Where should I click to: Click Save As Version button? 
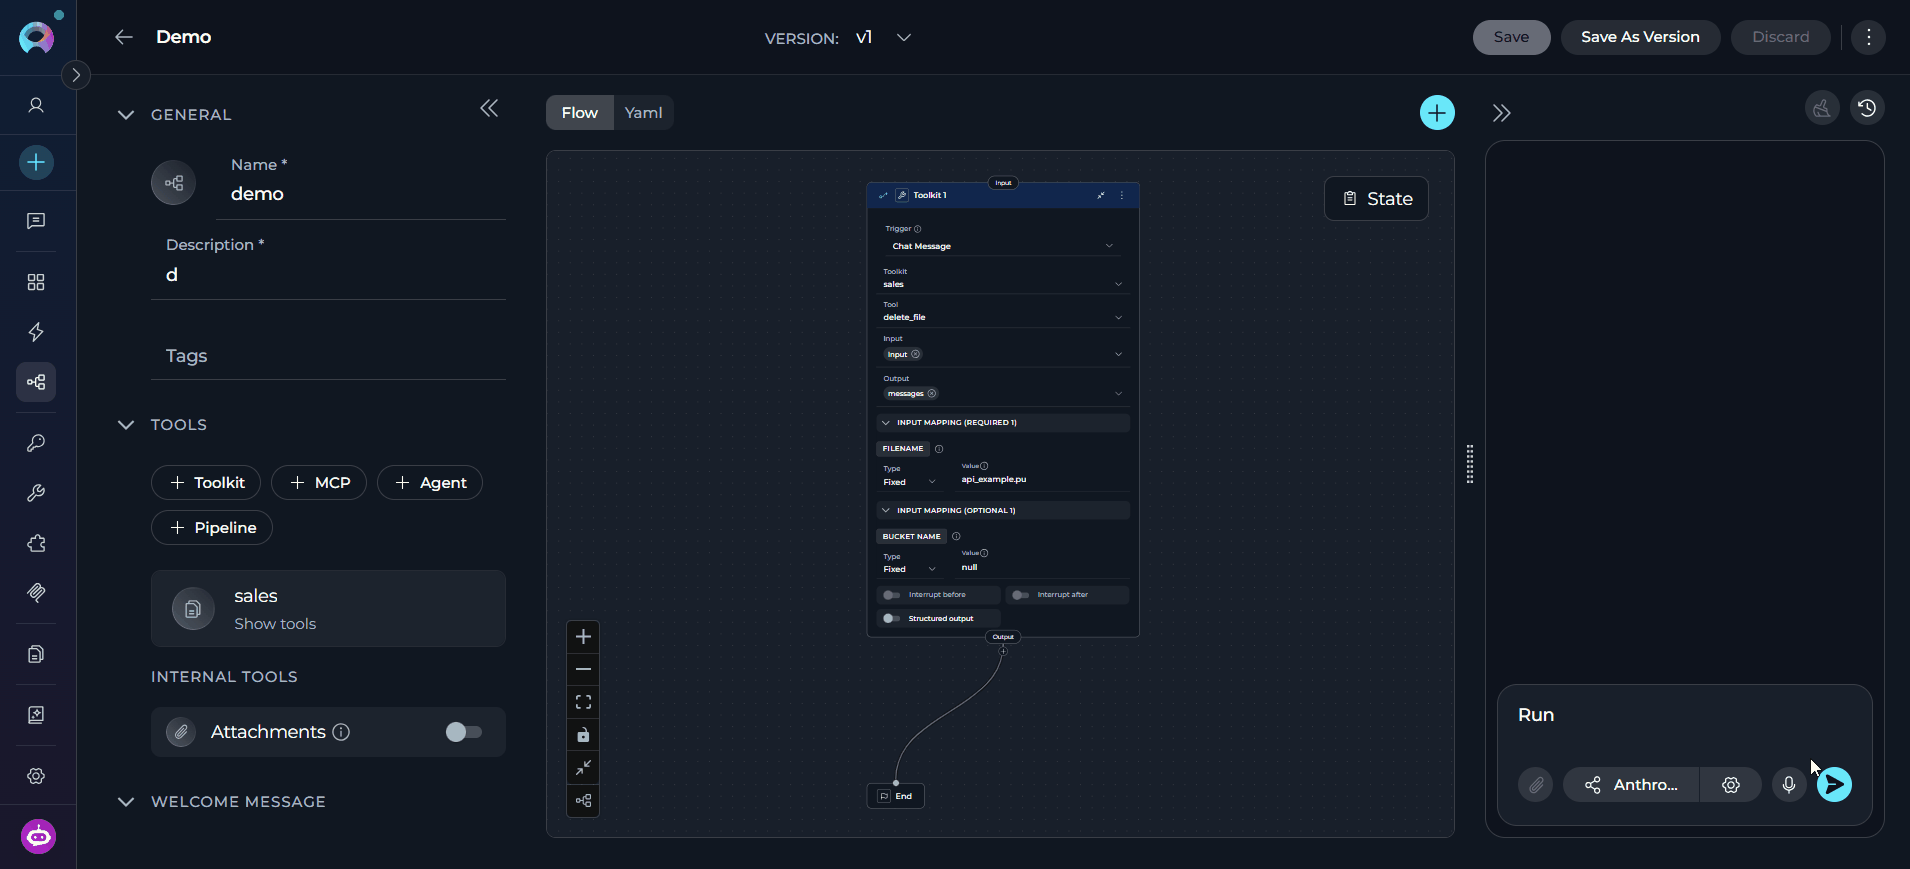click(x=1640, y=37)
